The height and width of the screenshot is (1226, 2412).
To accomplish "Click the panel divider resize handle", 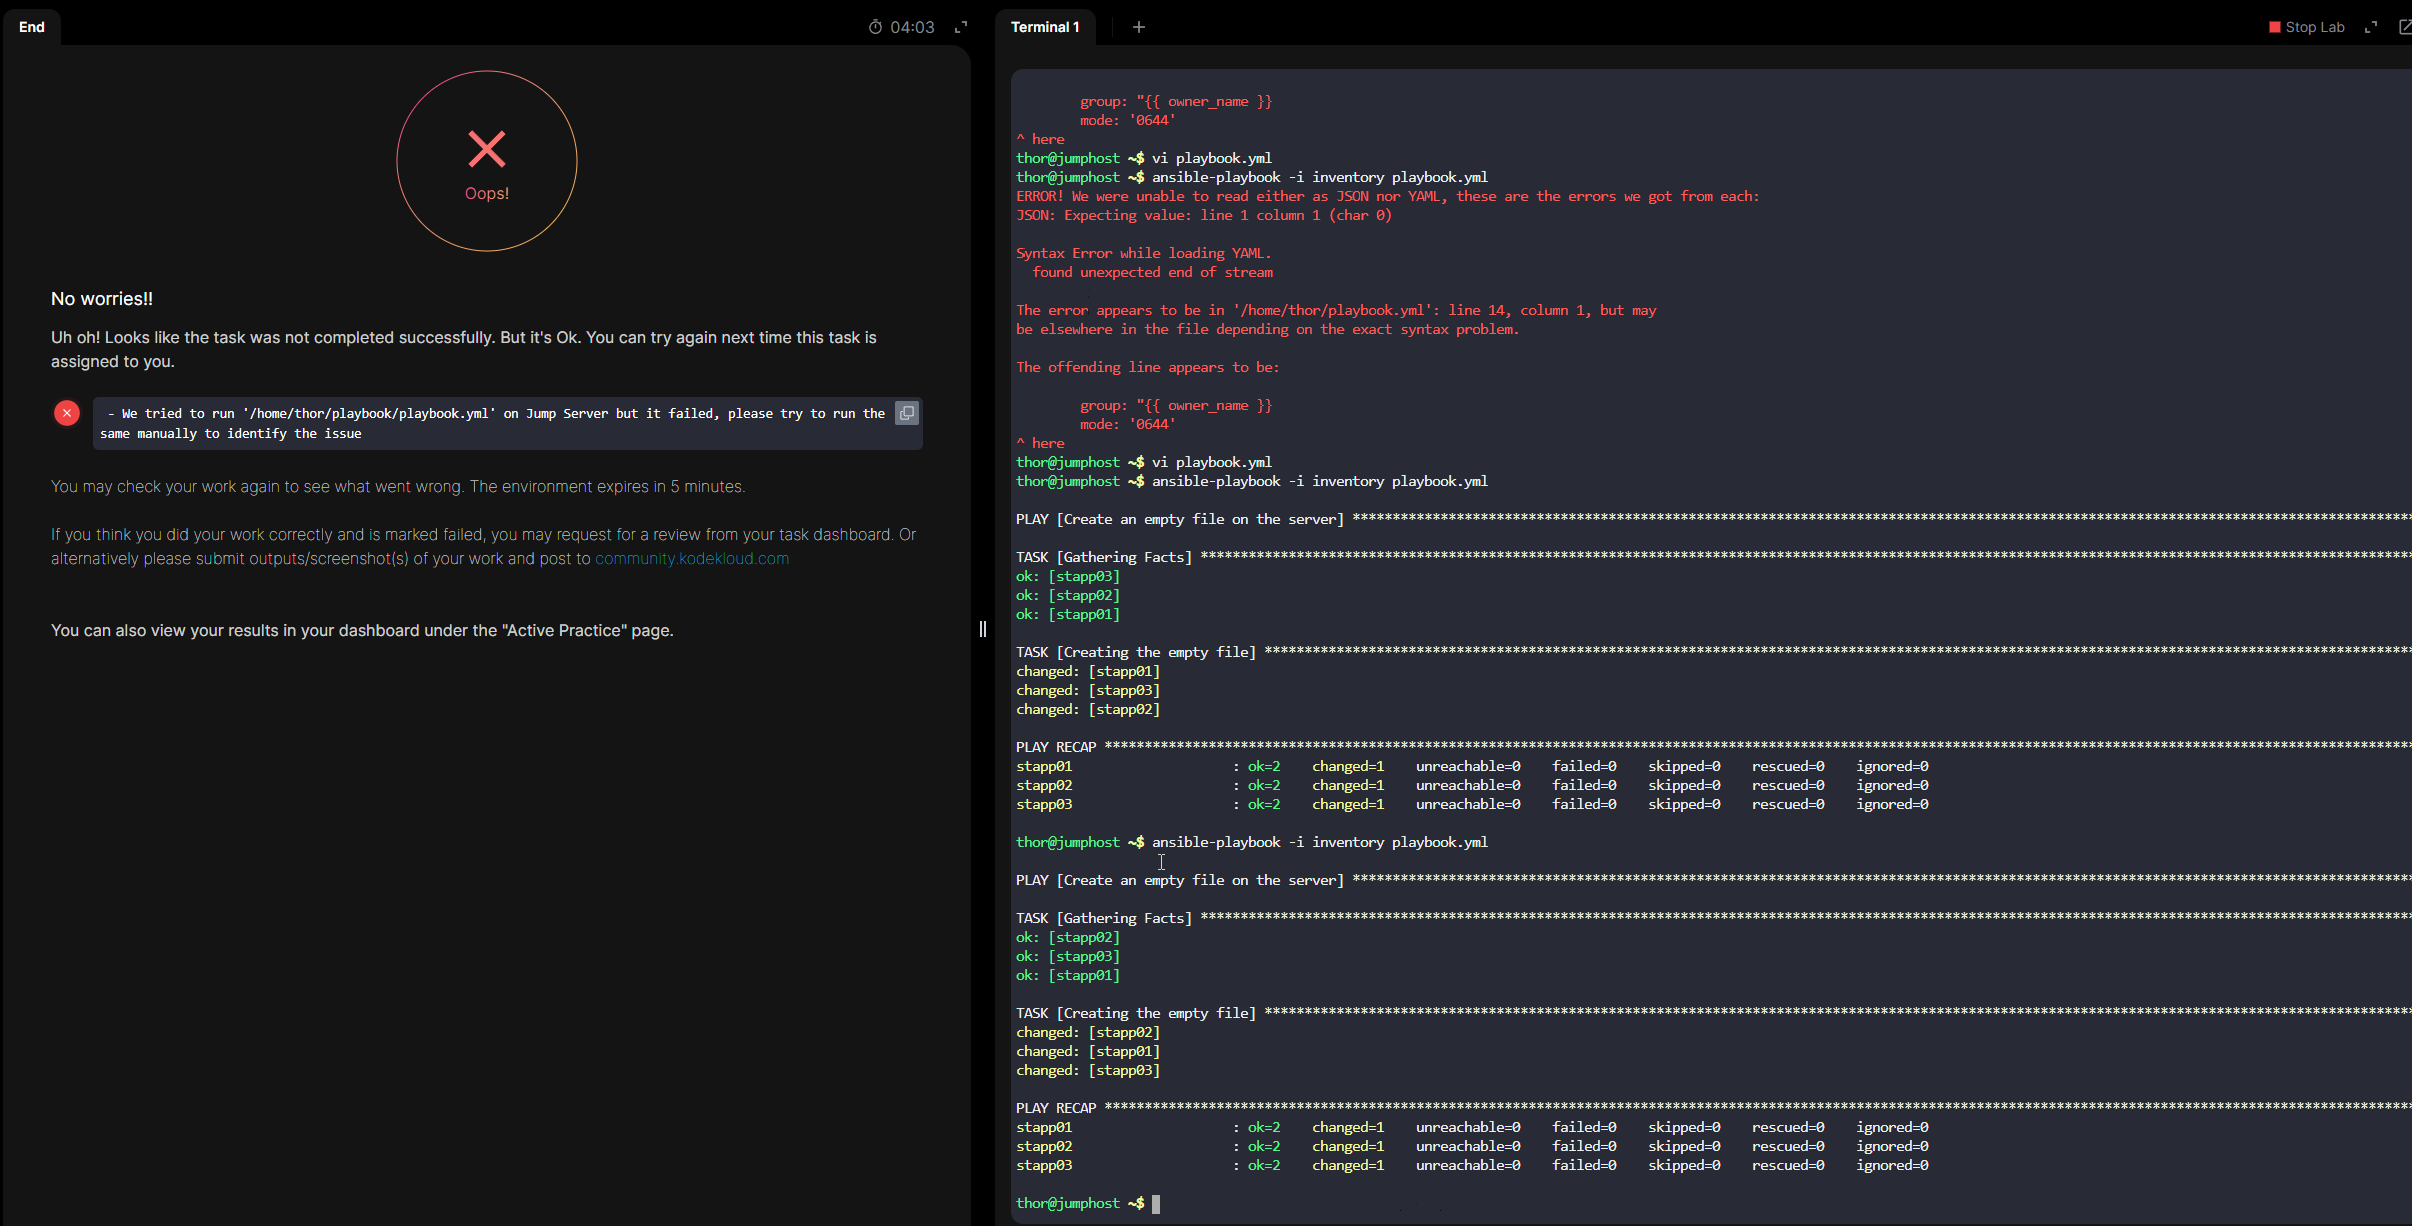I will click(983, 629).
